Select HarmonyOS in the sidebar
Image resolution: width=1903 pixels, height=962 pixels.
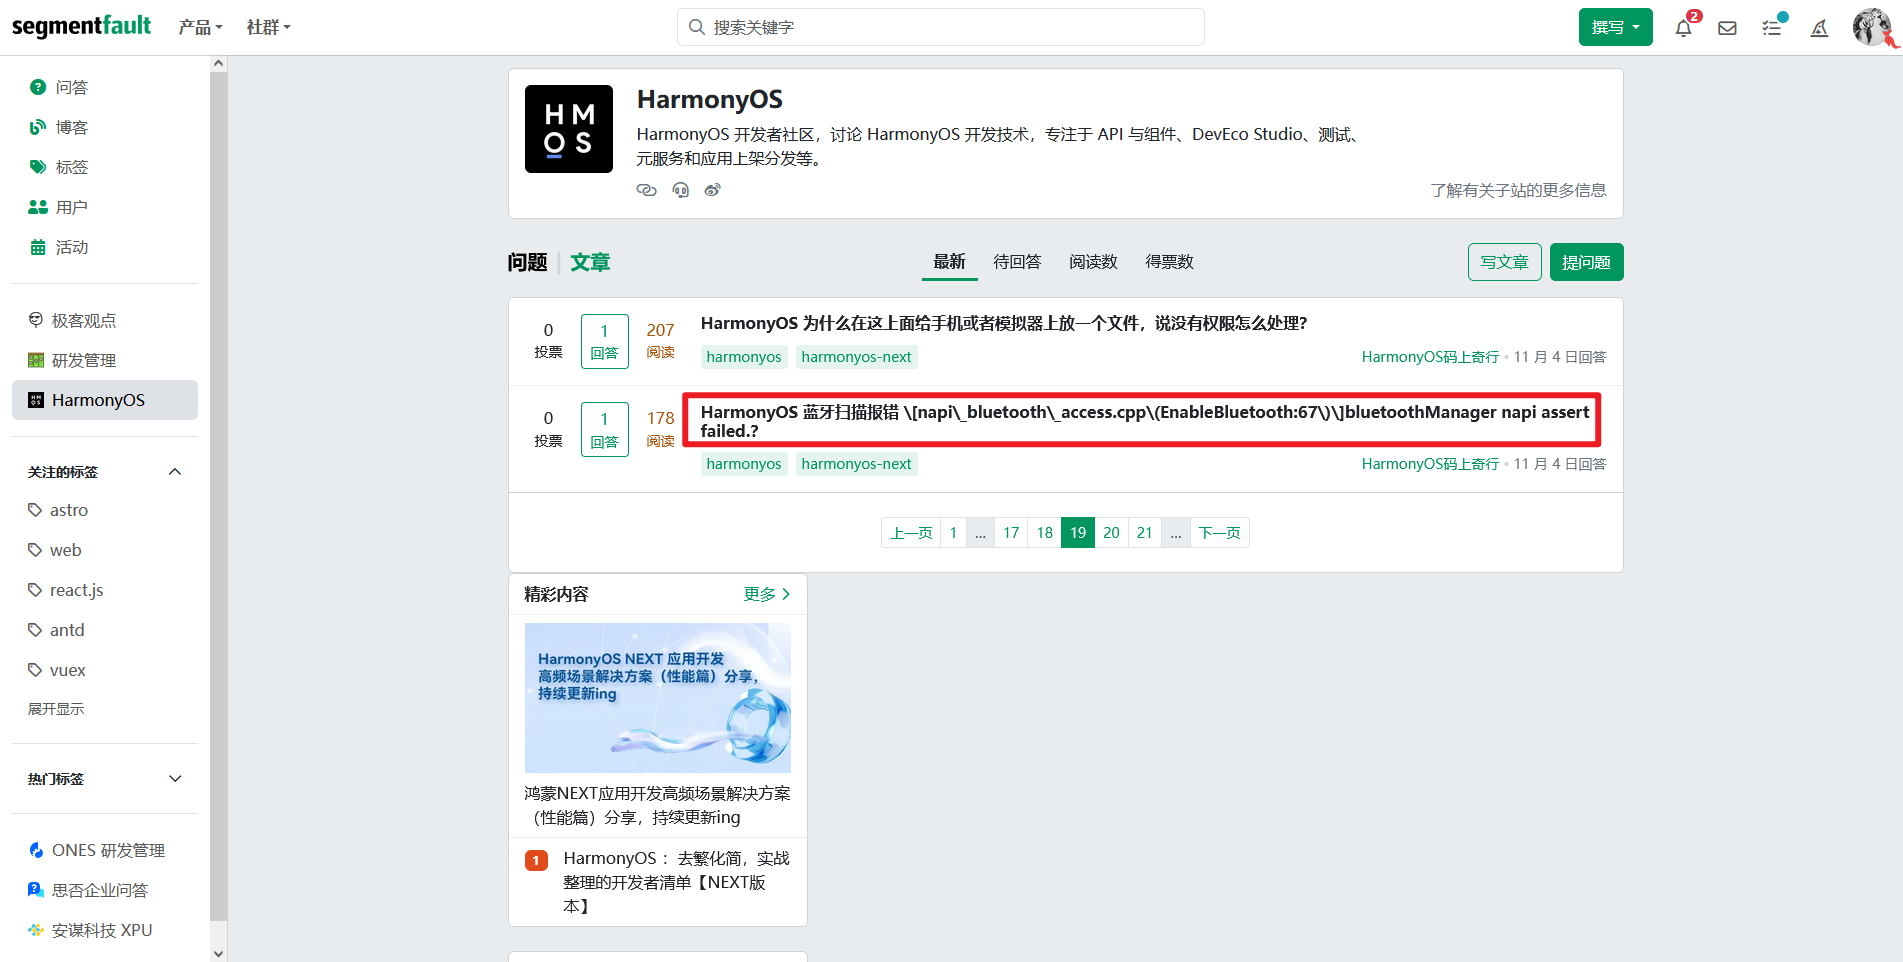tap(104, 400)
